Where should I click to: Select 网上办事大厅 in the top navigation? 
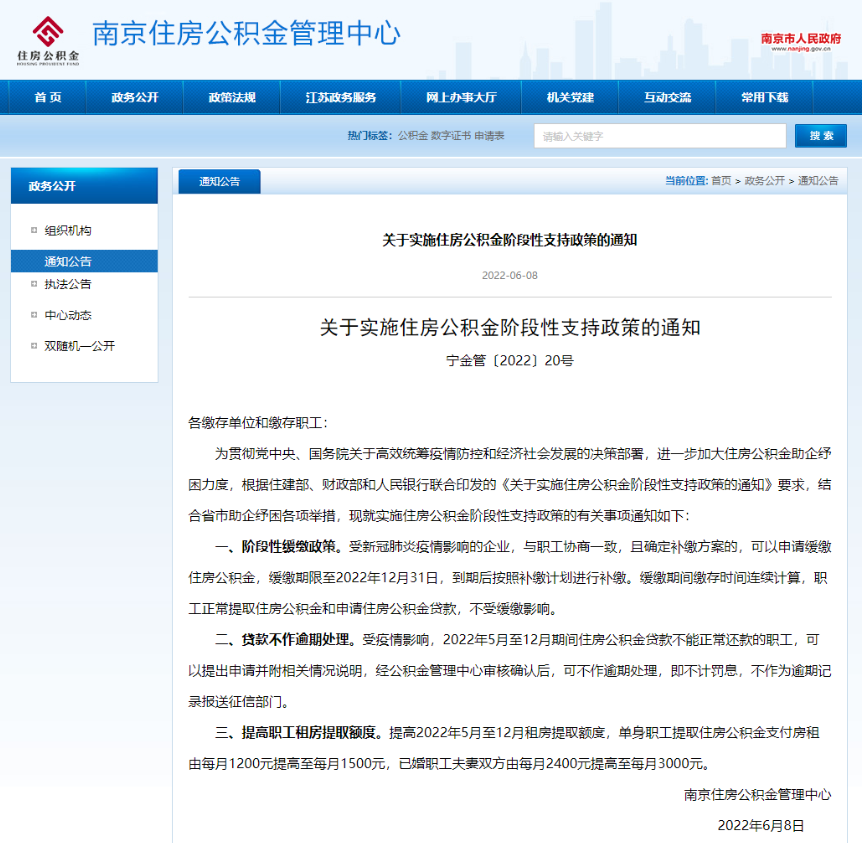coord(461,98)
